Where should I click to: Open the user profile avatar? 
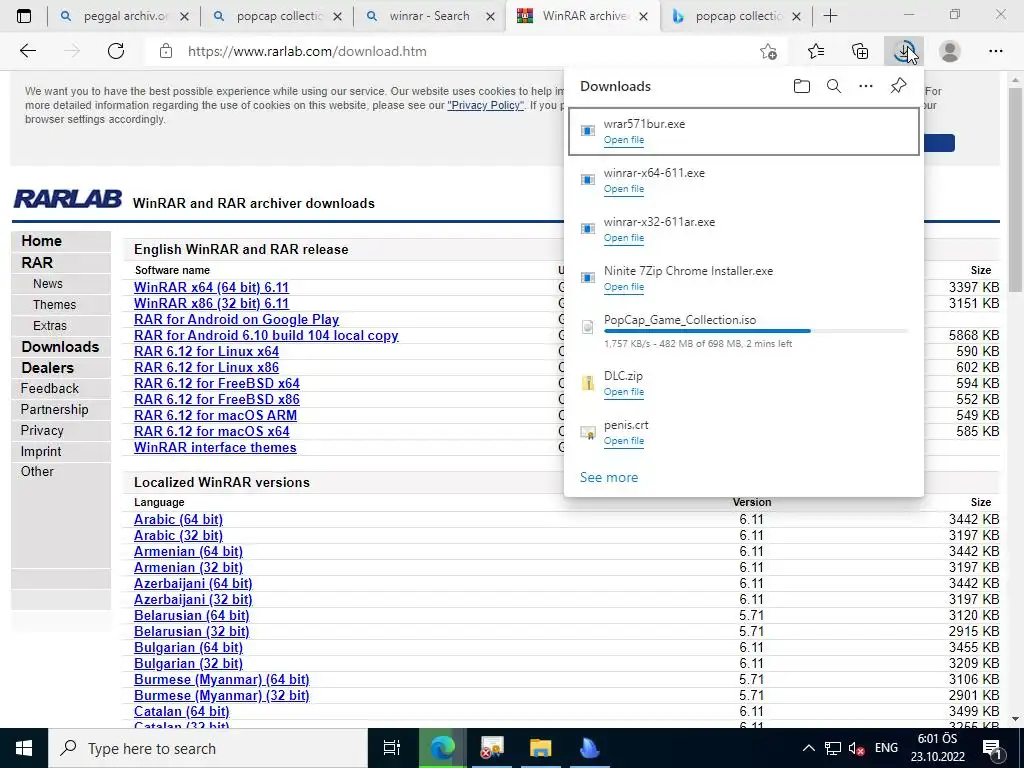pyautogui.click(x=950, y=51)
